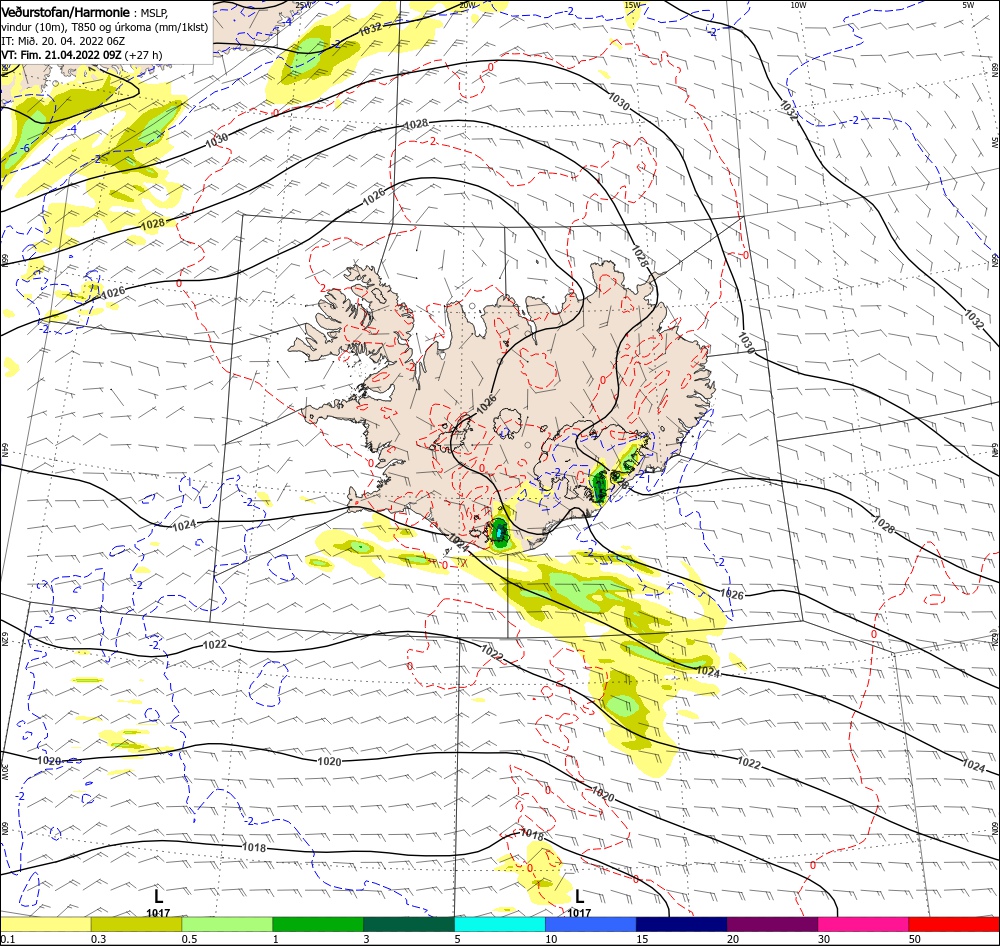Viewport: 1000px width, 946px height.
Task: Select the magenta 30–50 legend swatch
Action: click(x=864, y=924)
